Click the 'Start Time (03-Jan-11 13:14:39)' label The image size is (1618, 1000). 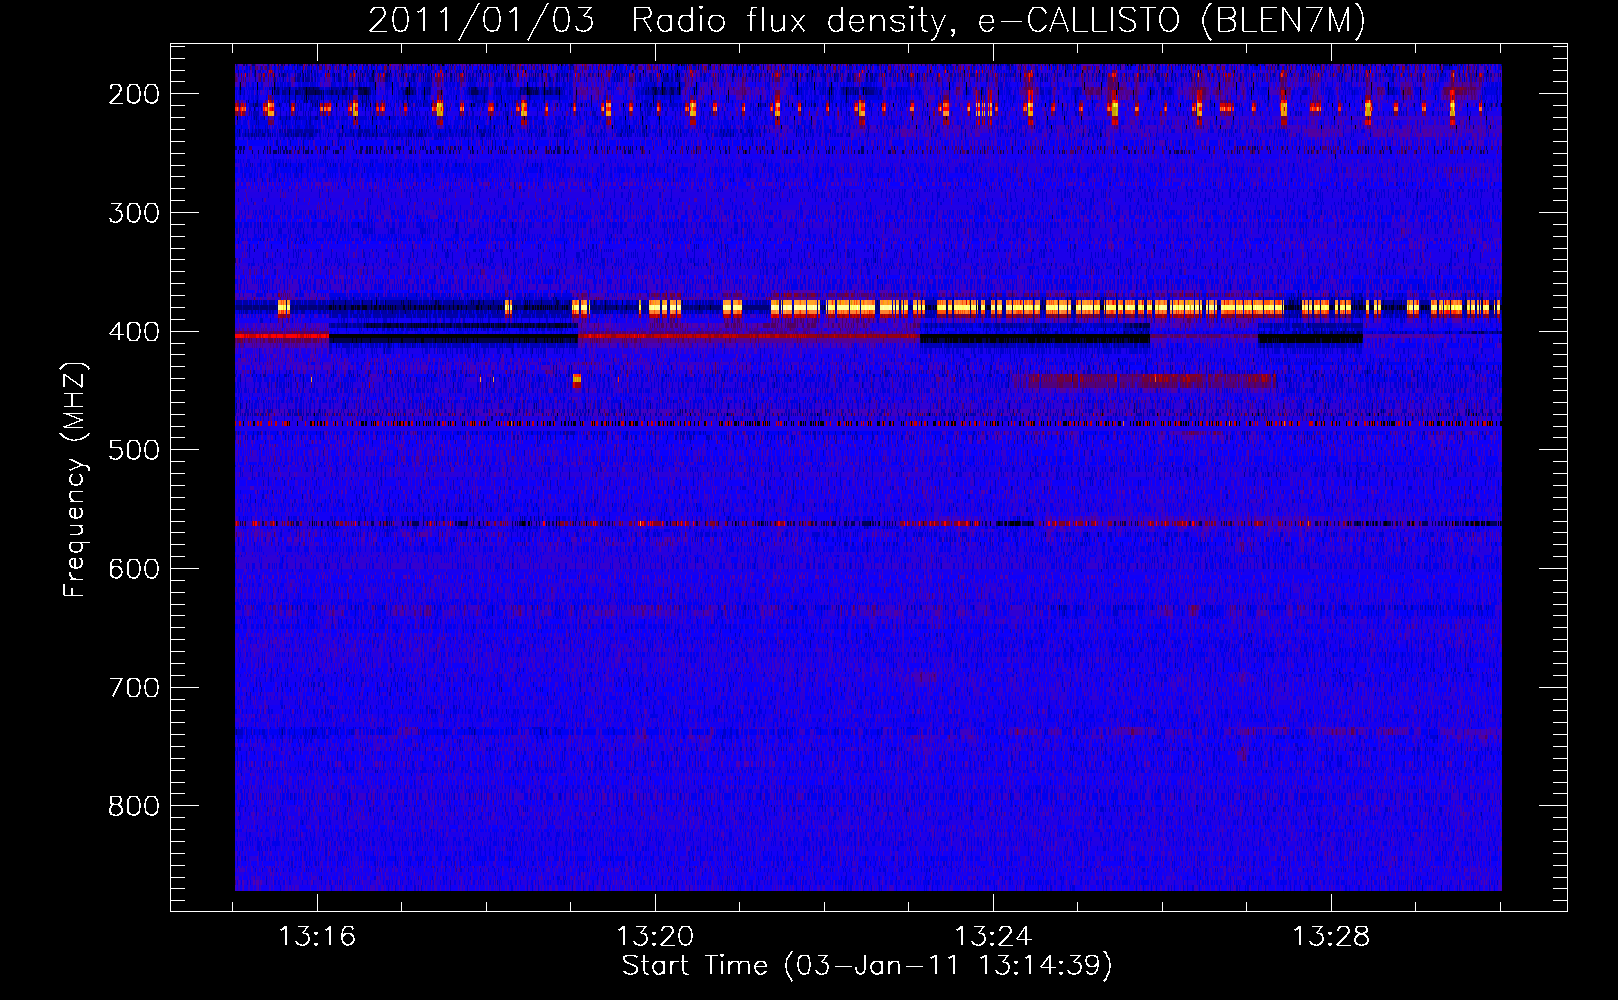pyautogui.click(x=867, y=966)
